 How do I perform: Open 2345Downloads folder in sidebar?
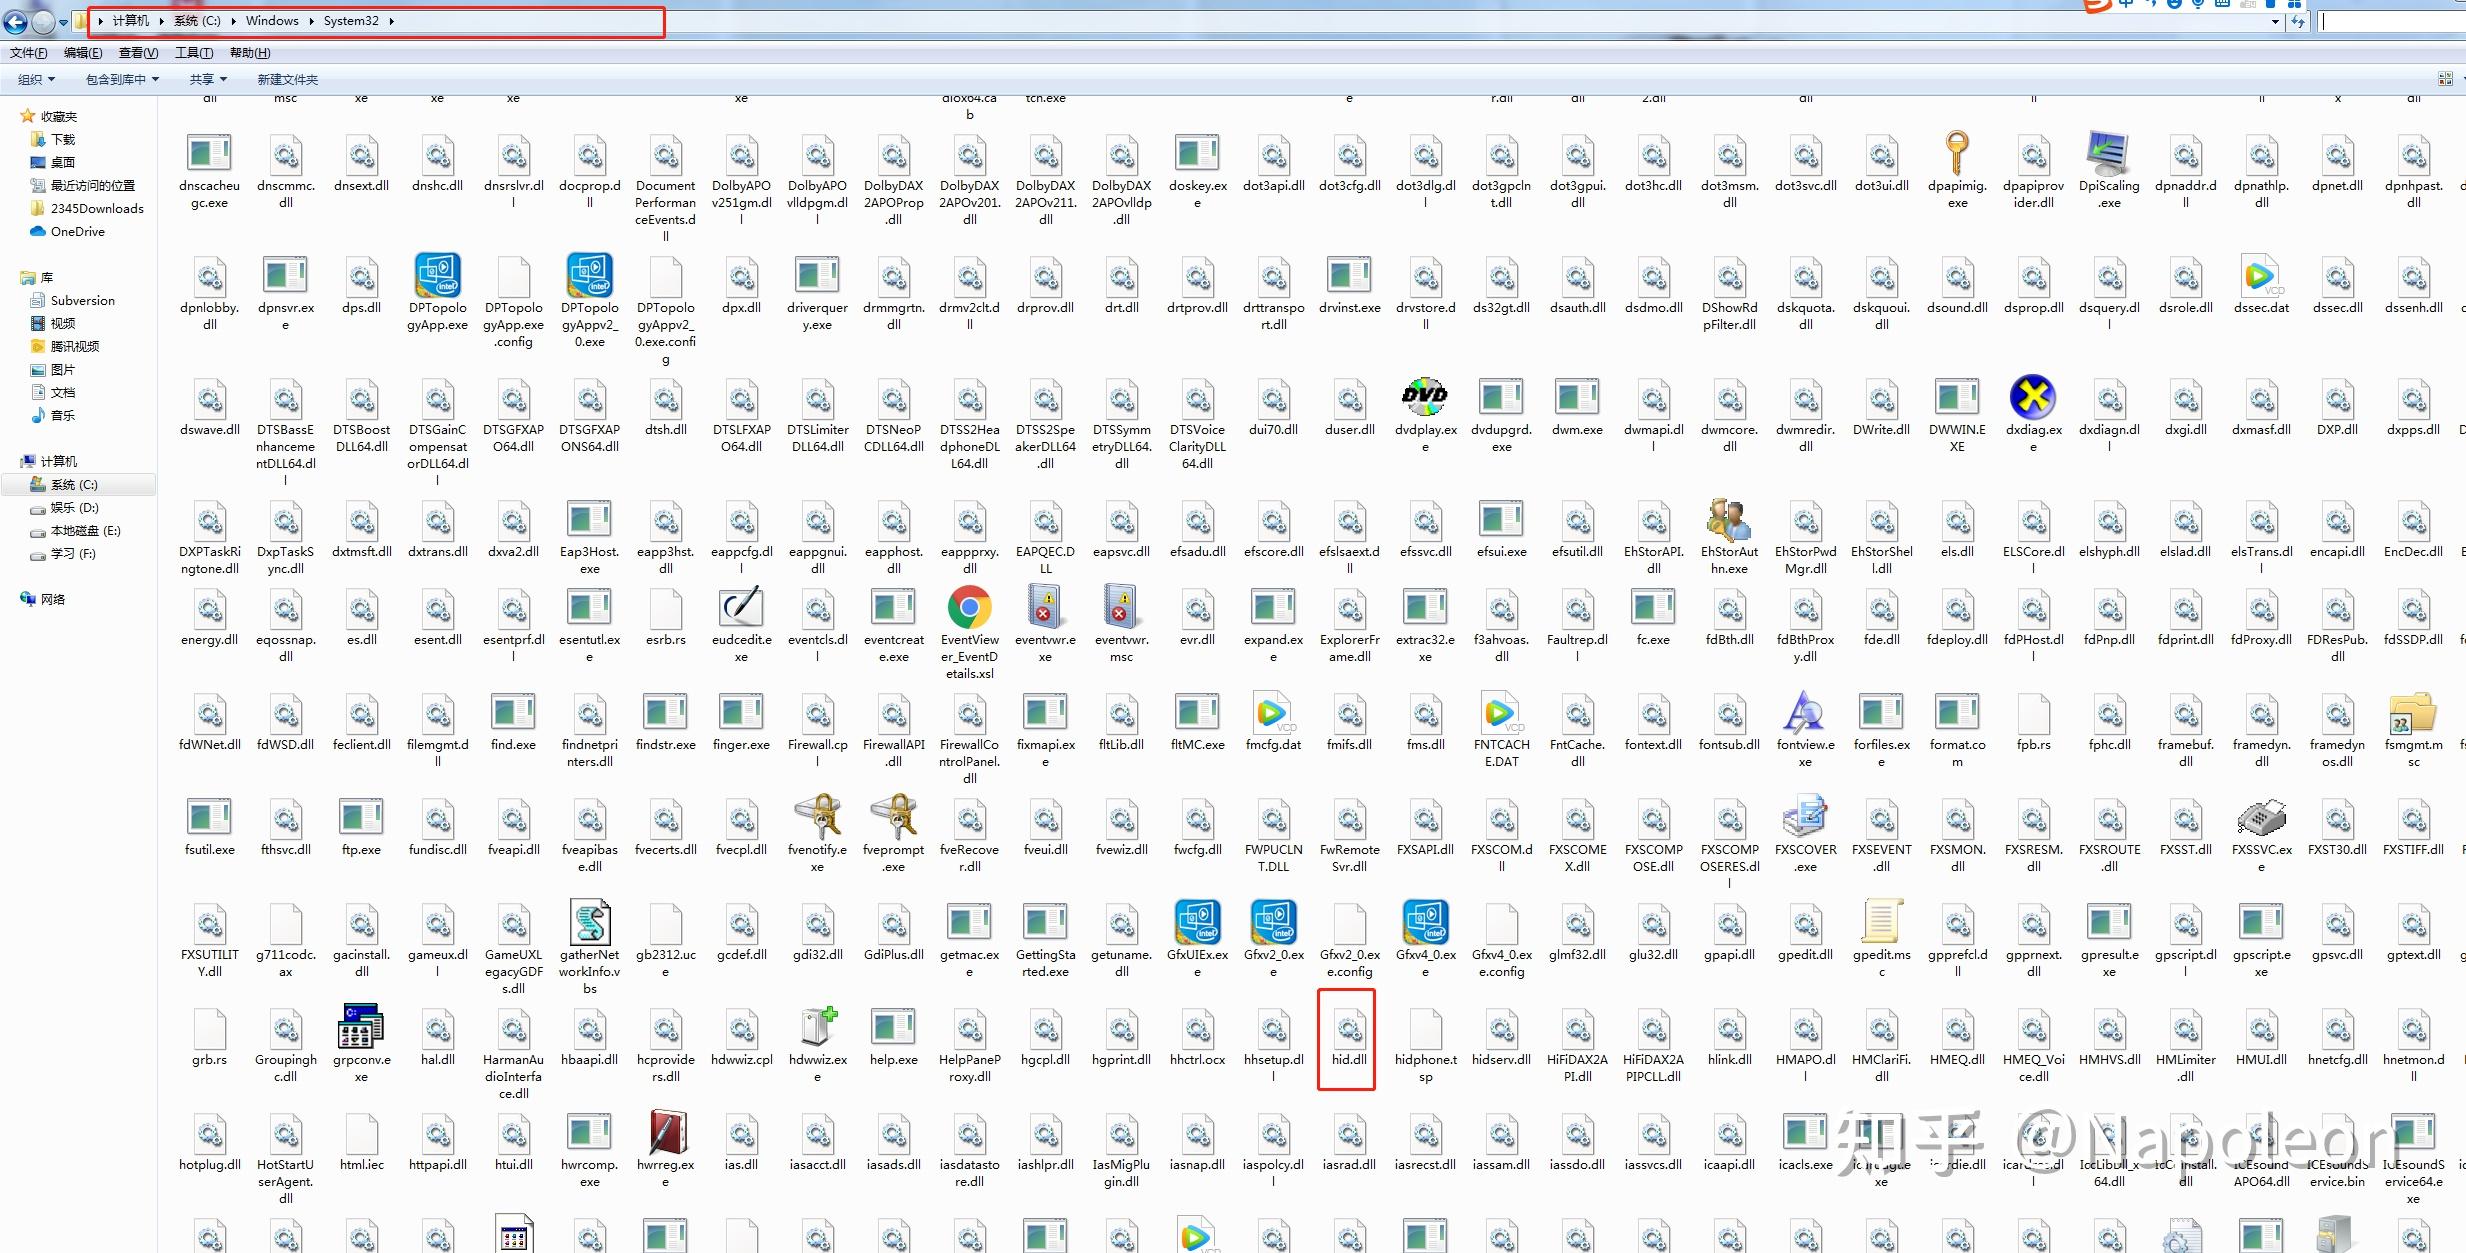(x=97, y=208)
